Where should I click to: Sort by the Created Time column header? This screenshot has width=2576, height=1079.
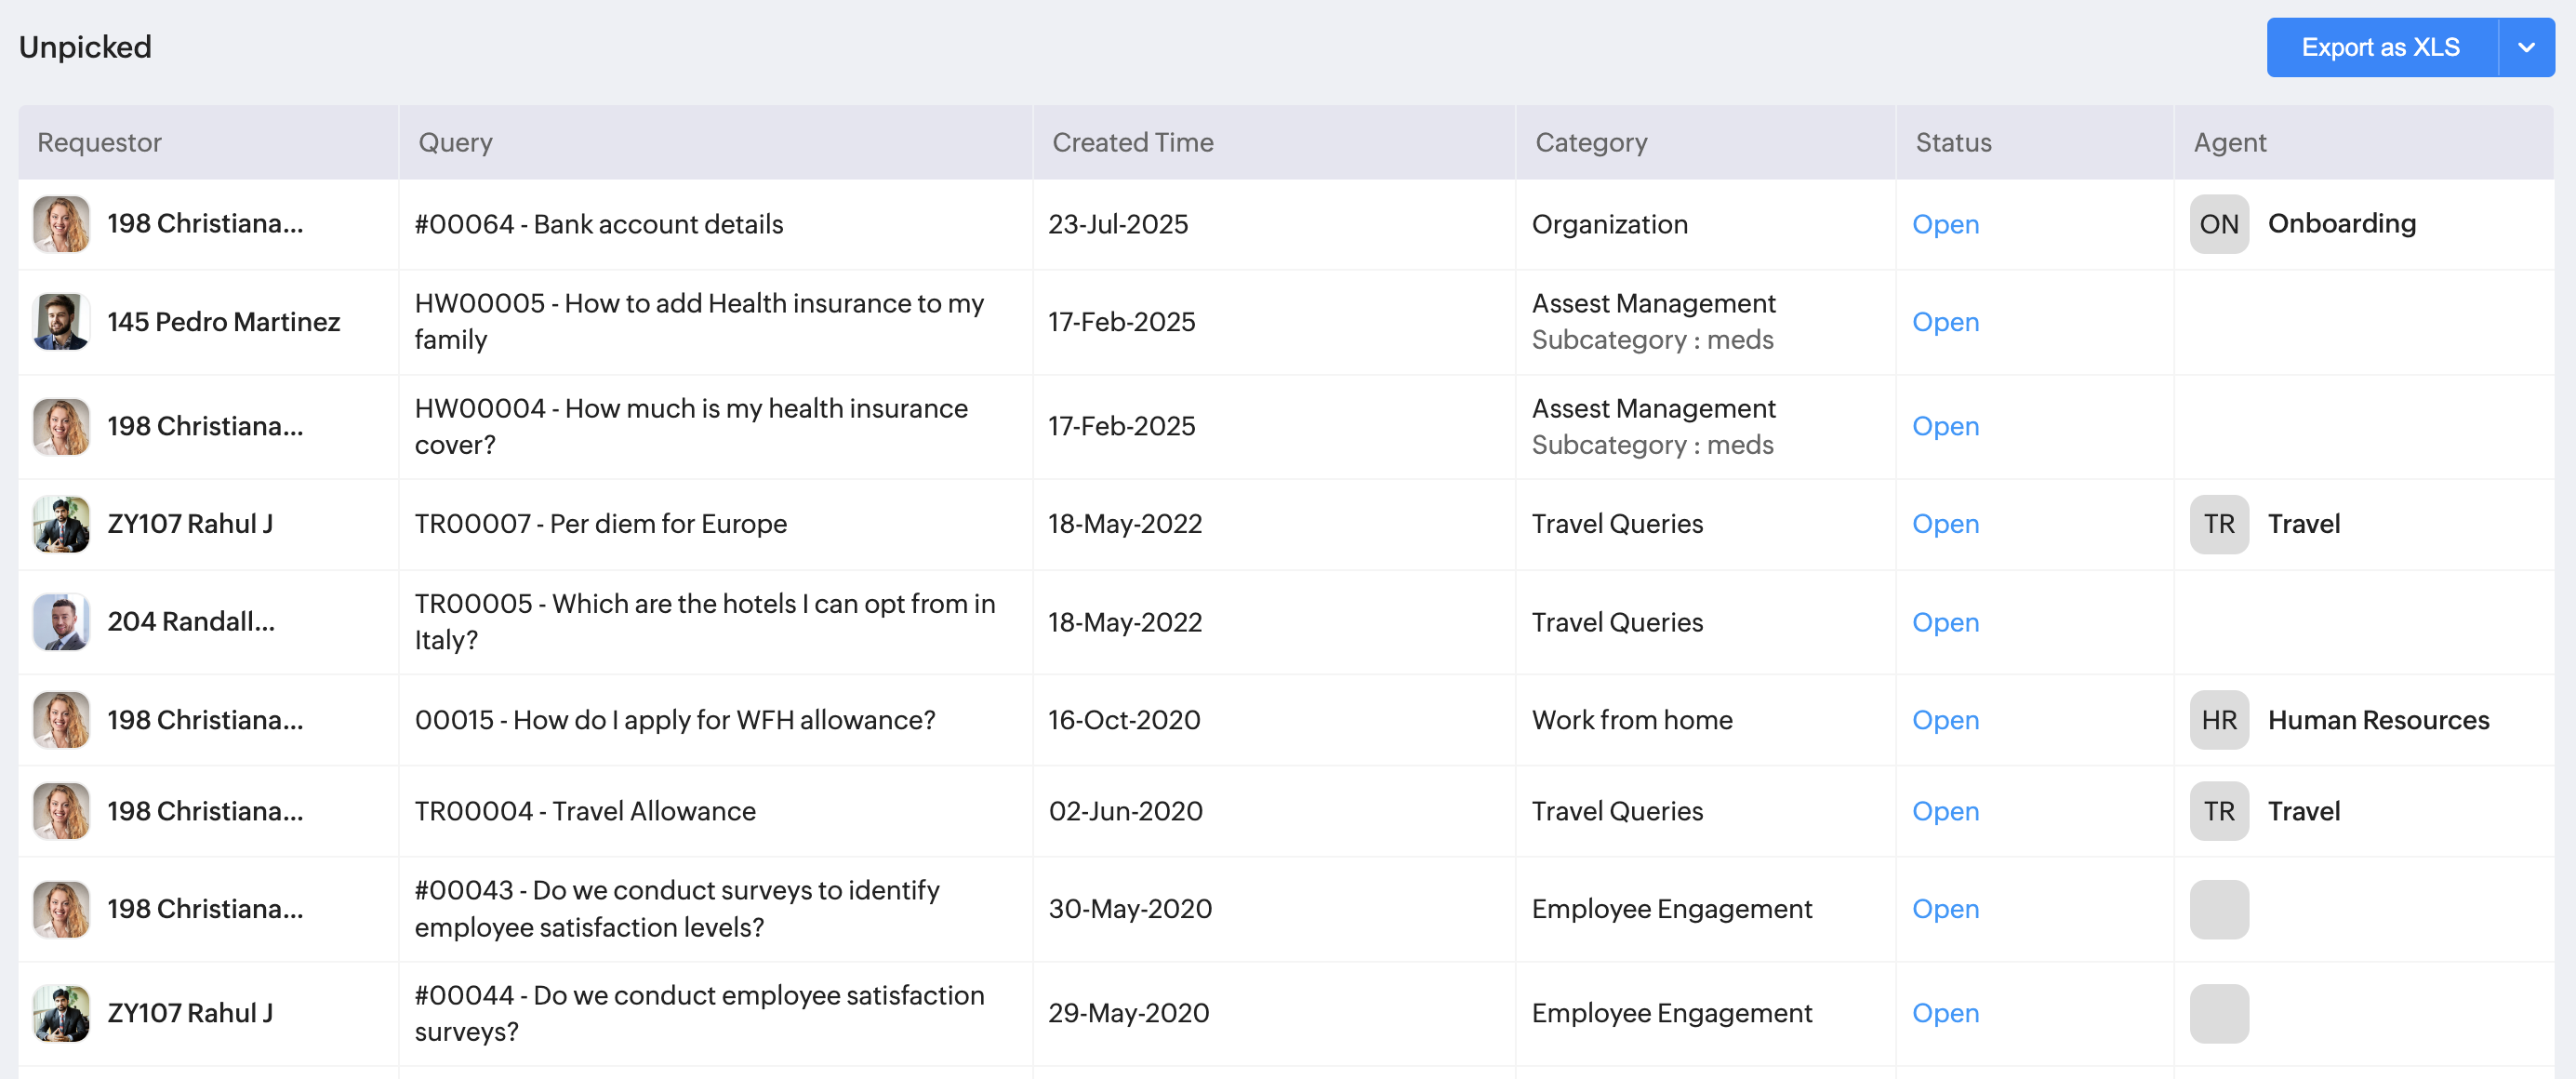tap(1132, 143)
